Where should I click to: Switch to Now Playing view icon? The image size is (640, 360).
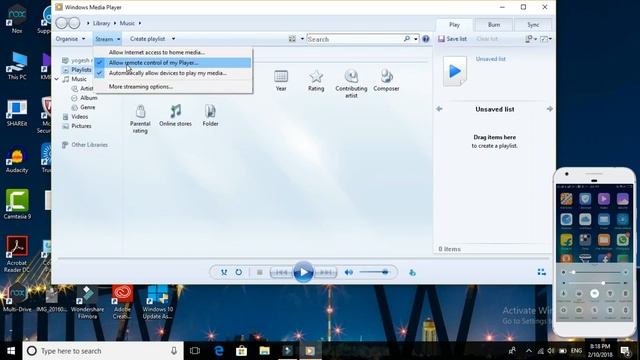click(x=542, y=272)
